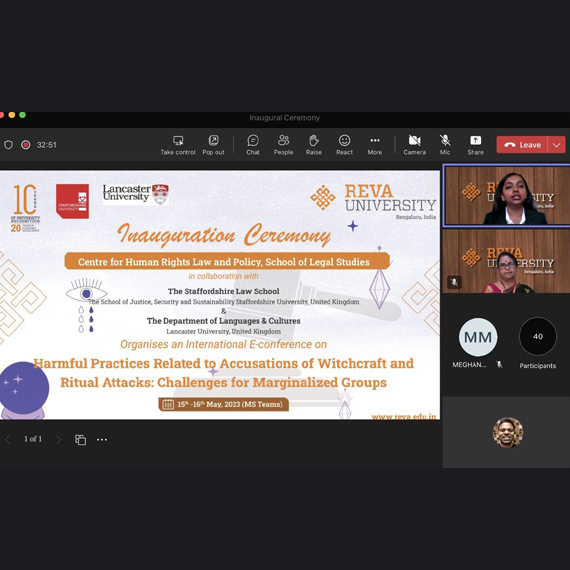Click the shield privacy icon

(8, 145)
